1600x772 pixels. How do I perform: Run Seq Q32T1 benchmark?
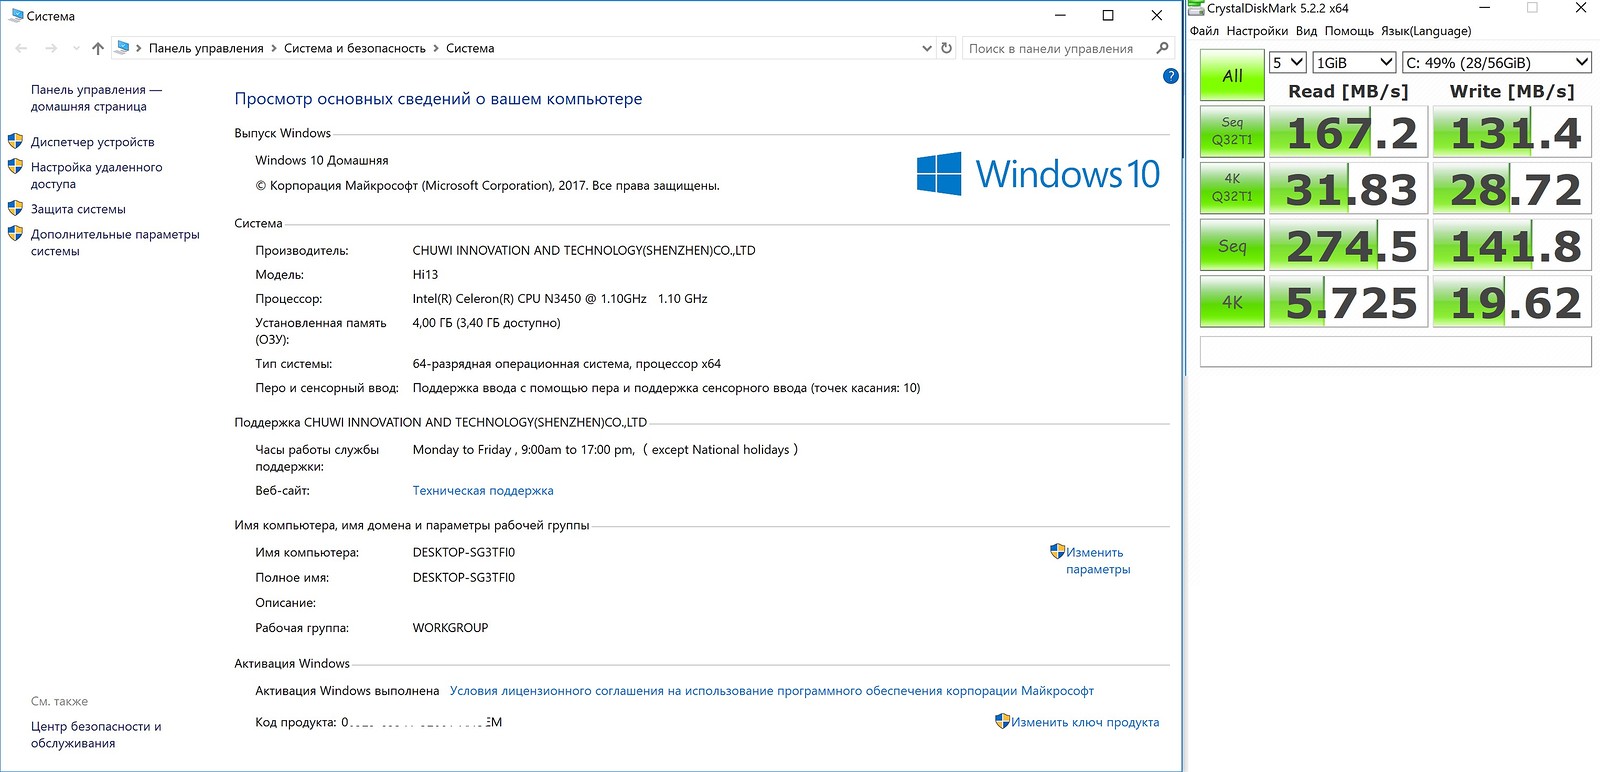click(x=1232, y=131)
